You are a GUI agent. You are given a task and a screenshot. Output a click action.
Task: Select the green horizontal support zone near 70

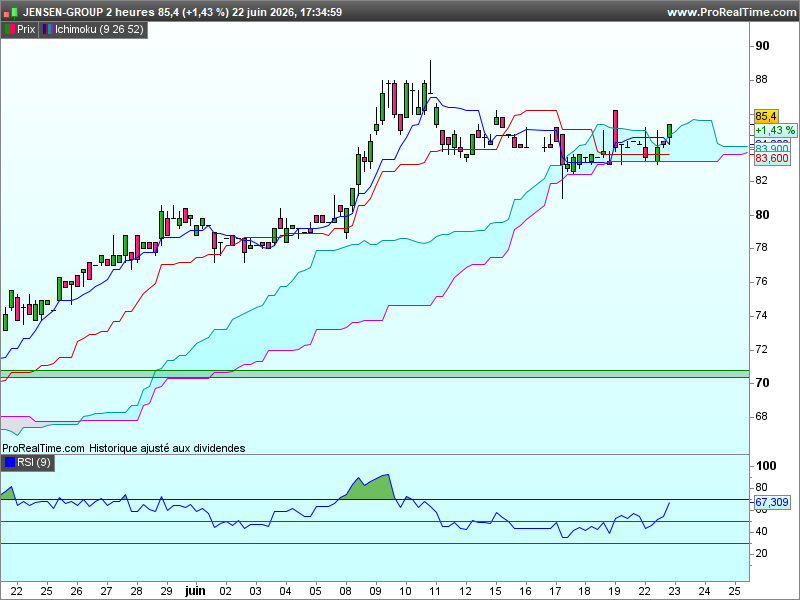point(375,374)
